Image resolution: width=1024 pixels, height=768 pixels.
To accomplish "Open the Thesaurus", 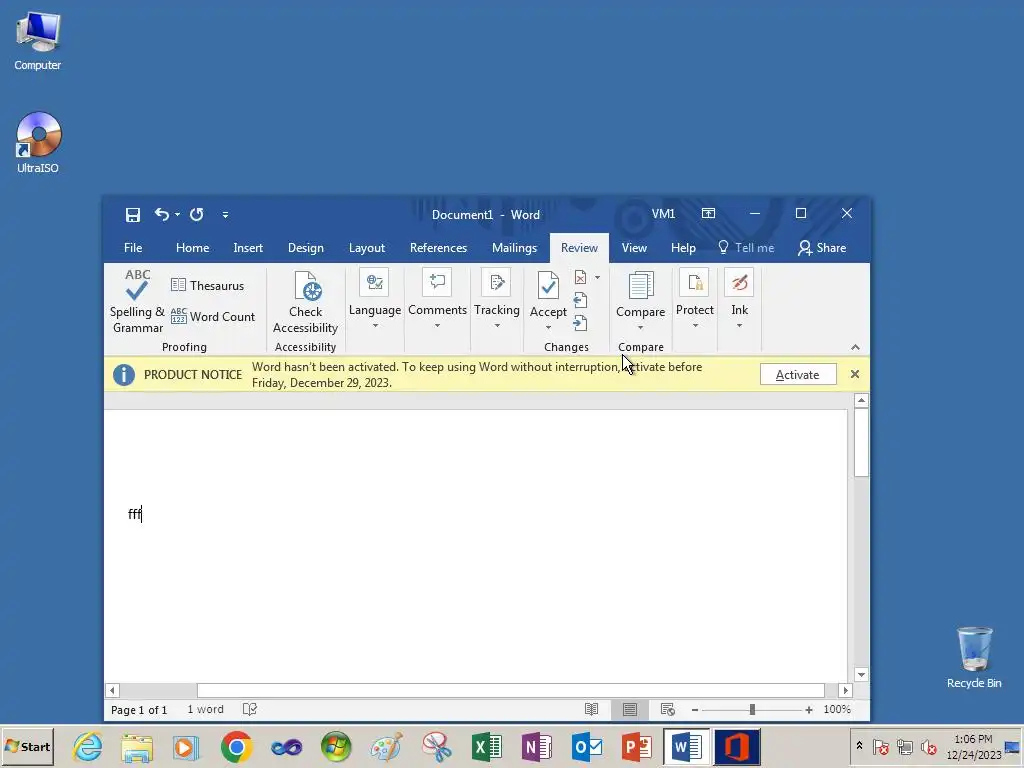I will click(208, 285).
